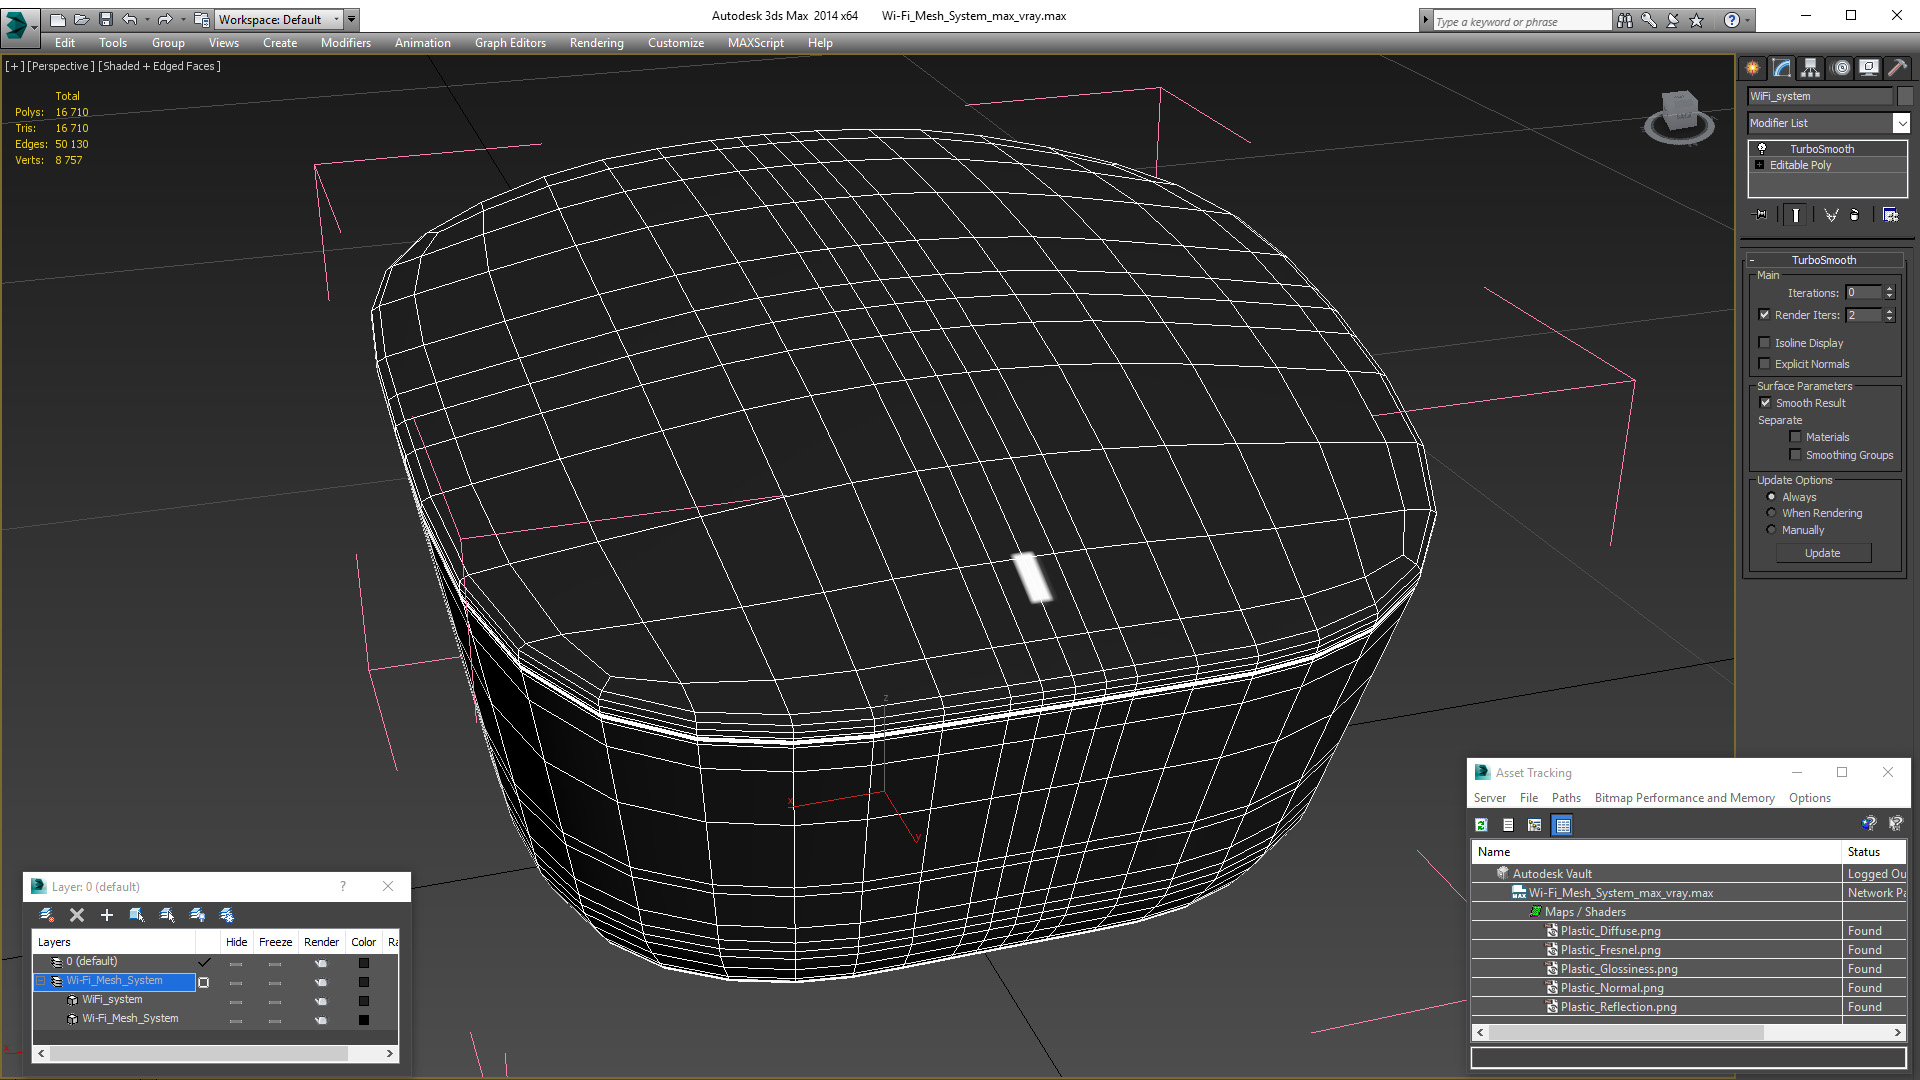
Task: Delete highlighted layer with X icon
Action: pyautogui.click(x=77, y=915)
